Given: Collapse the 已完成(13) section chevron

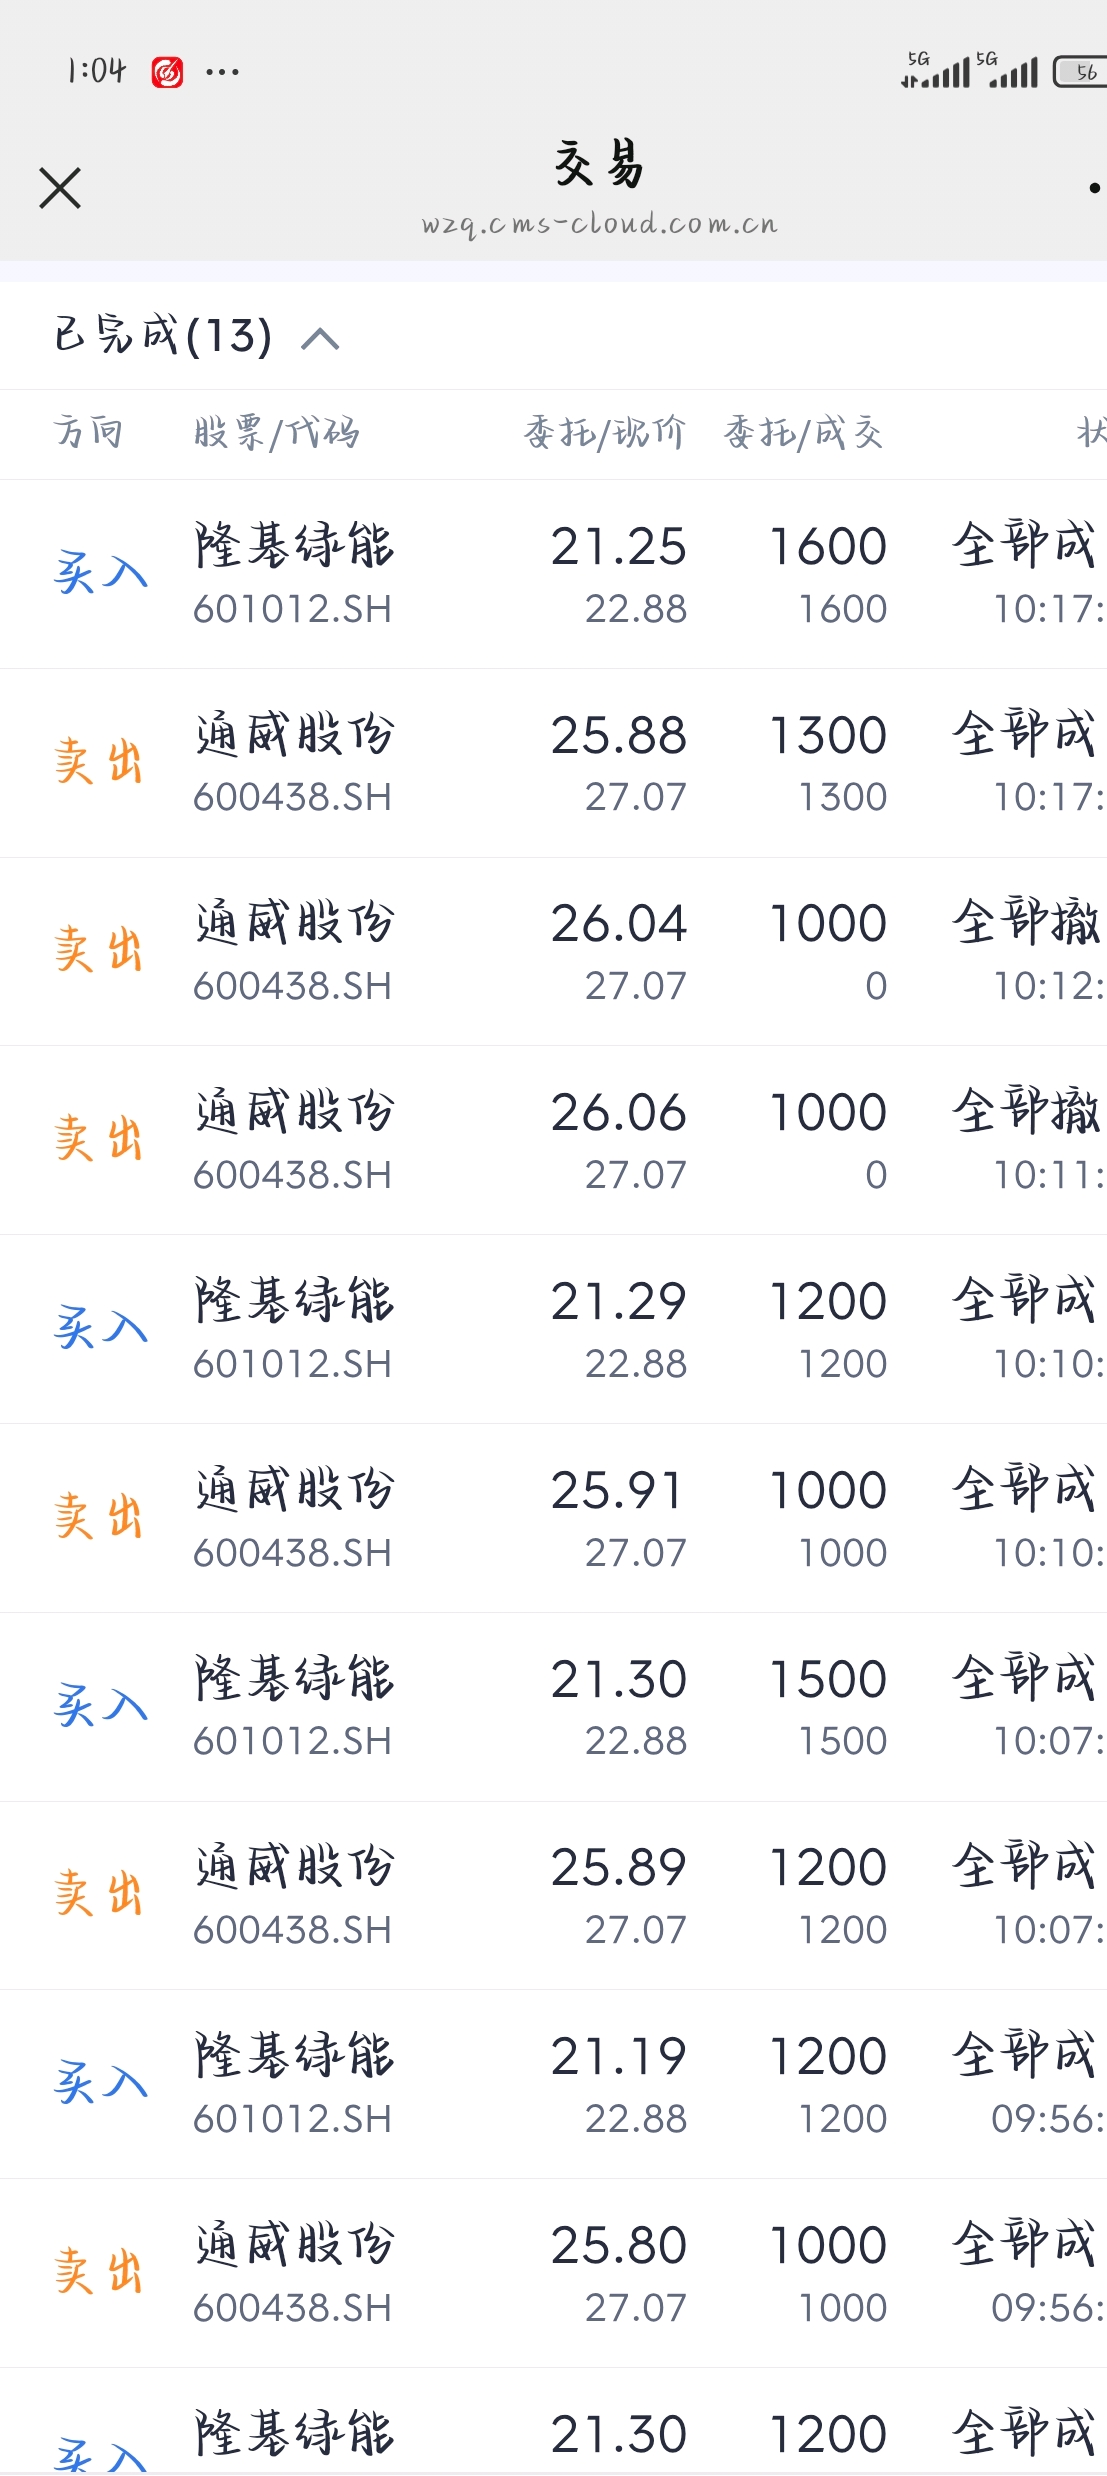Looking at the screenshot, I should [320, 339].
